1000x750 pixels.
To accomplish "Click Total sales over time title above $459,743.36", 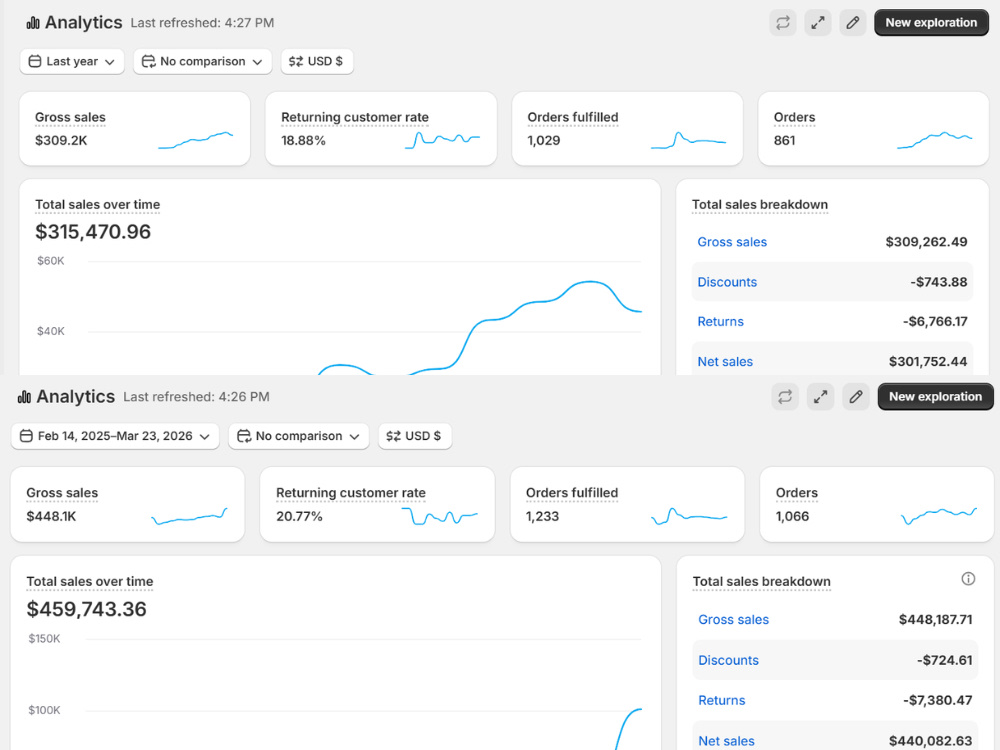I will pos(90,582).
